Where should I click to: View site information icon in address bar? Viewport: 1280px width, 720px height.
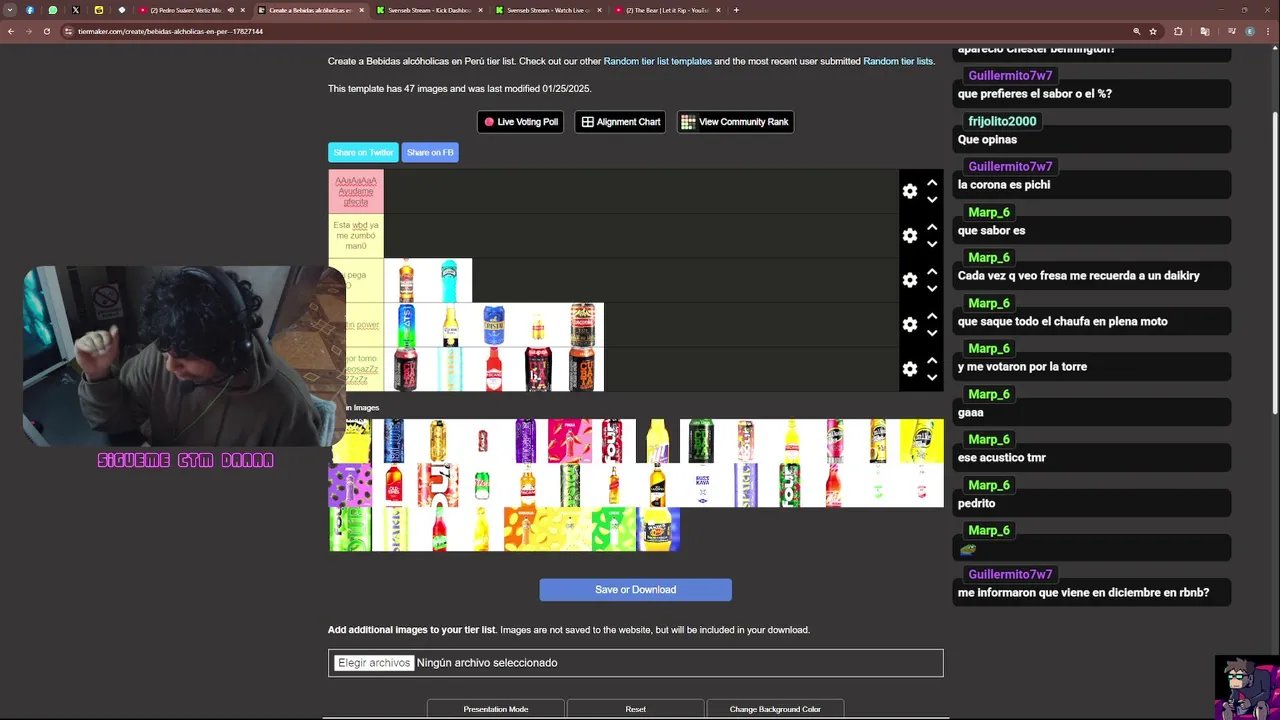click(68, 31)
